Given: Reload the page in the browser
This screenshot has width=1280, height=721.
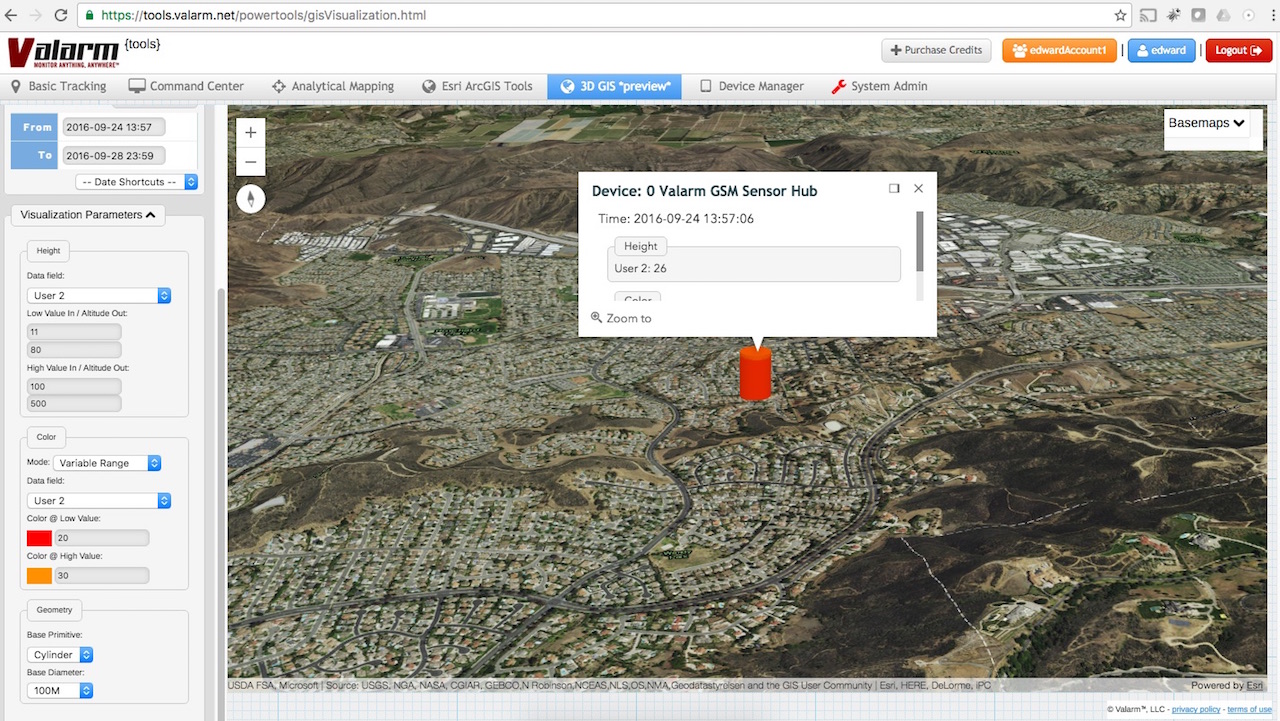Looking at the screenshot, I should [61, 15].
